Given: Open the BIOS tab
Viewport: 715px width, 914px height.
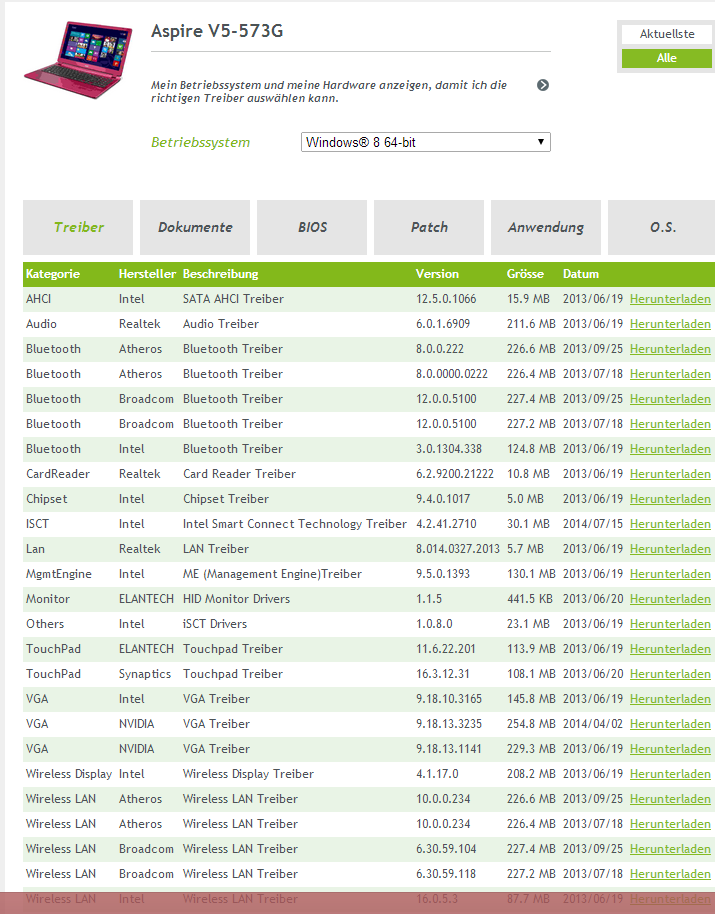Looking at the screenshot, I should click(312, 227).
